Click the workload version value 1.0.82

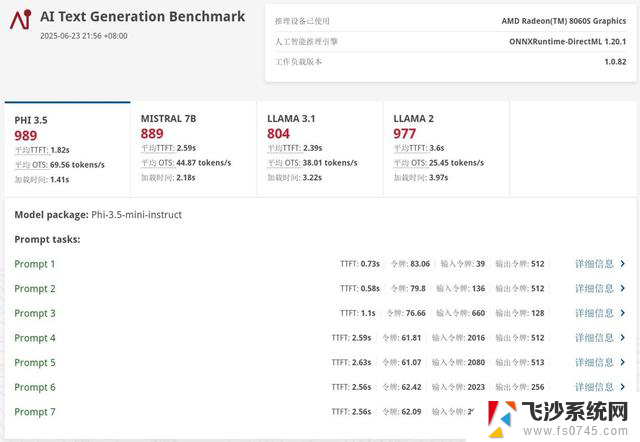click(616, 62)
